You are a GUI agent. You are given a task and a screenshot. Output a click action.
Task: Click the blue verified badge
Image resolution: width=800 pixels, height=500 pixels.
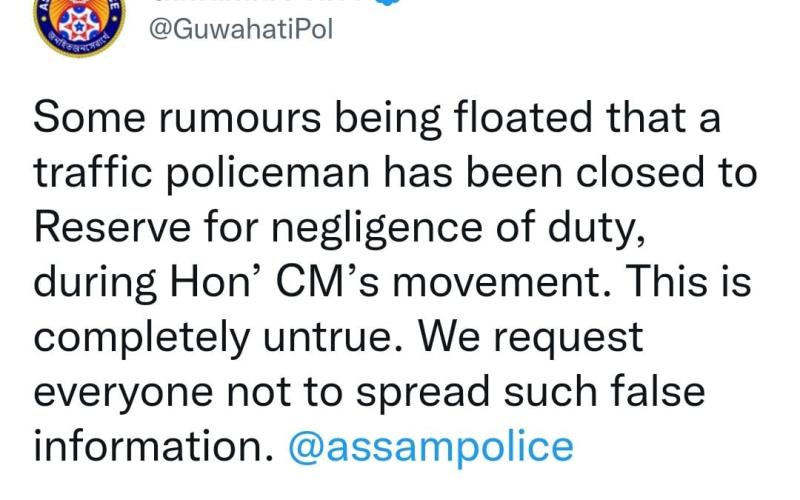[x=388, y=2]
